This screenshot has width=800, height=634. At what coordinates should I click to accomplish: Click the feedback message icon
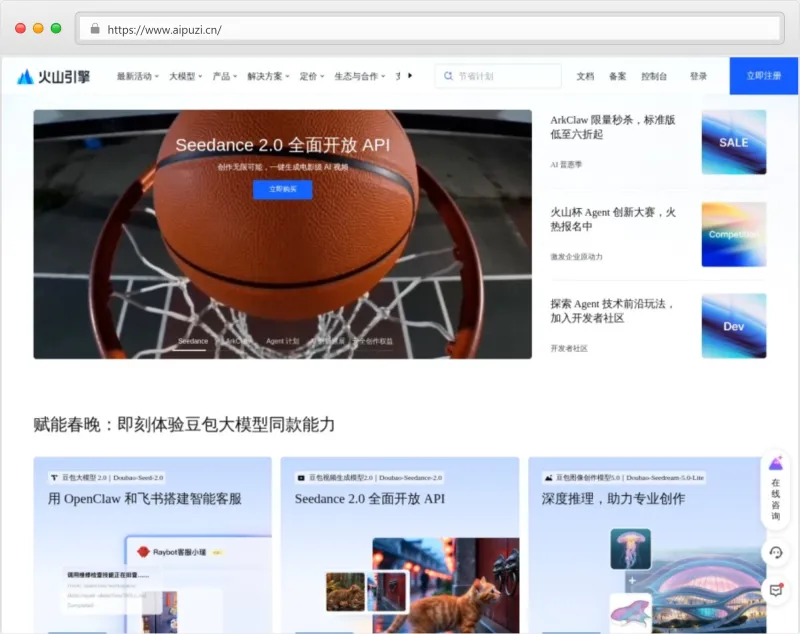pos(776,590)
